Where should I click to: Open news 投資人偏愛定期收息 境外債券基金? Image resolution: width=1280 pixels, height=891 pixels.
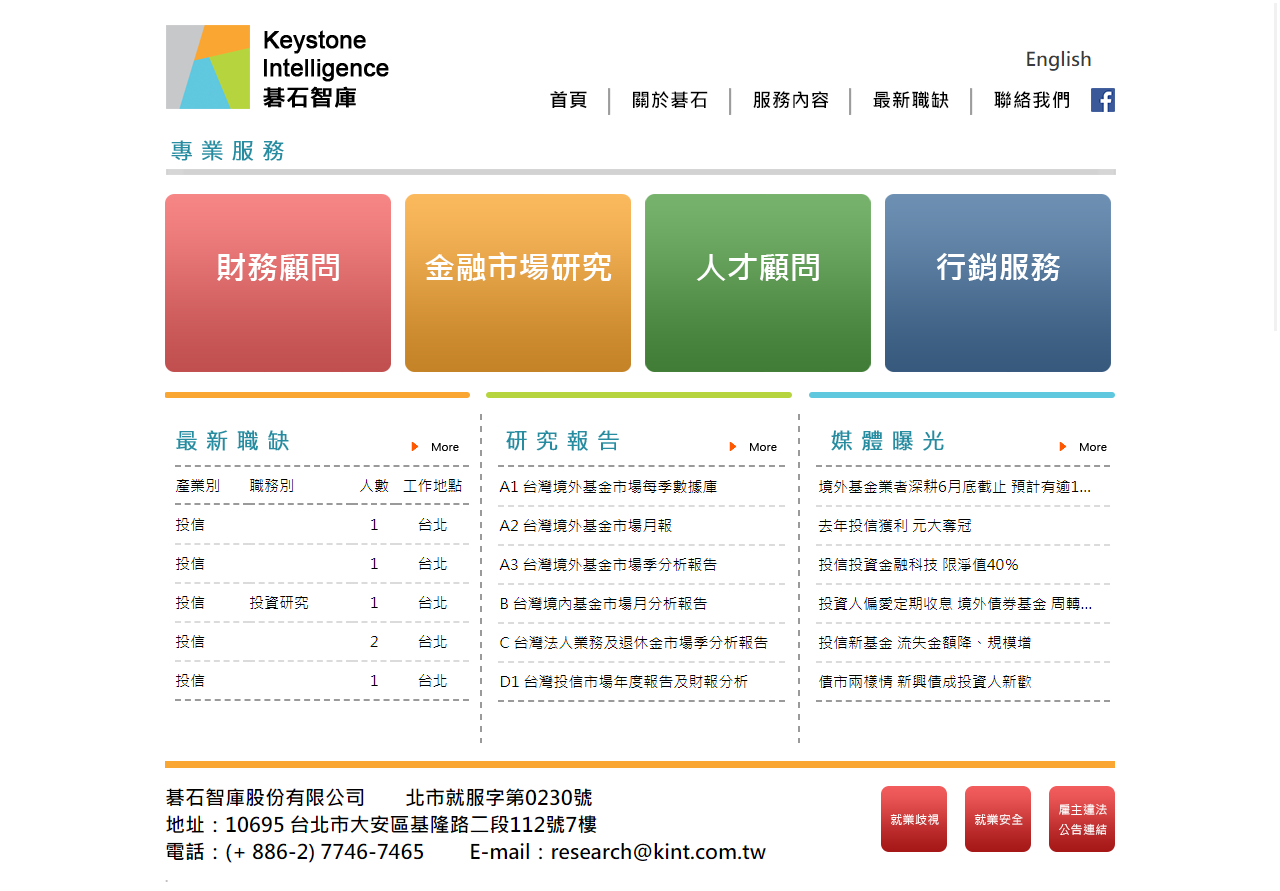[955, 604]
